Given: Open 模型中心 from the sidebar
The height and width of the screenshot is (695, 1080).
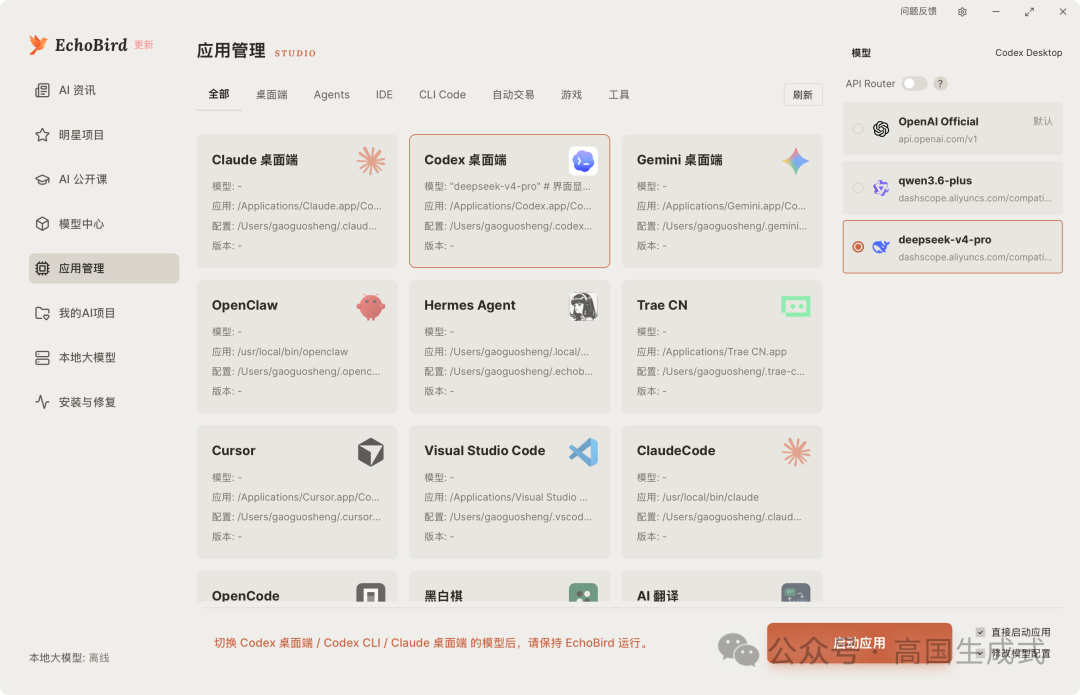Looking at the screenshot, I should (x=104, y=224).
